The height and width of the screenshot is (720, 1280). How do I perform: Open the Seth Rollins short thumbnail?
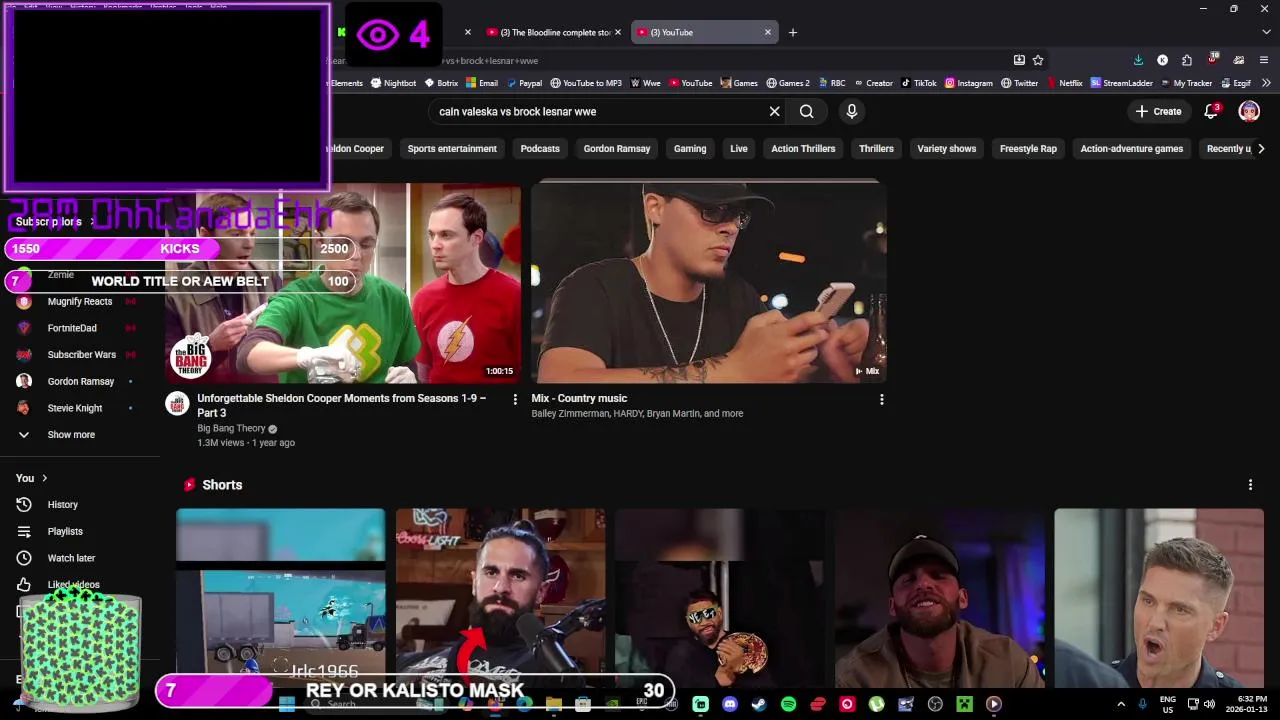coord(500,598)
